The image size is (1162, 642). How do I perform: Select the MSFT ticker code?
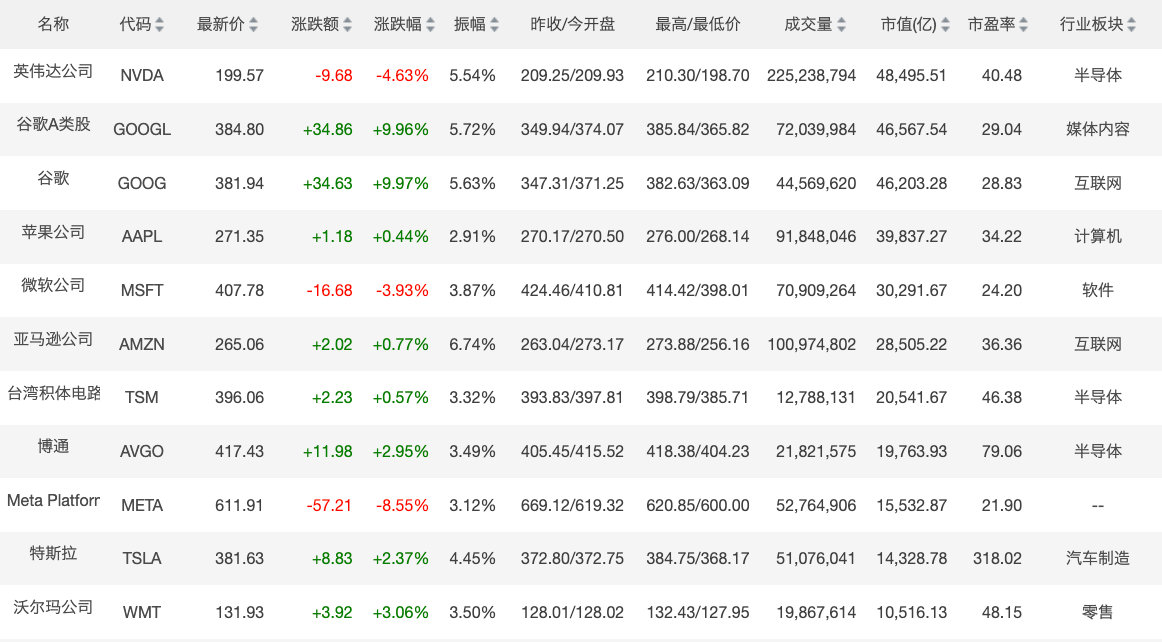click(x=142, y=291)
